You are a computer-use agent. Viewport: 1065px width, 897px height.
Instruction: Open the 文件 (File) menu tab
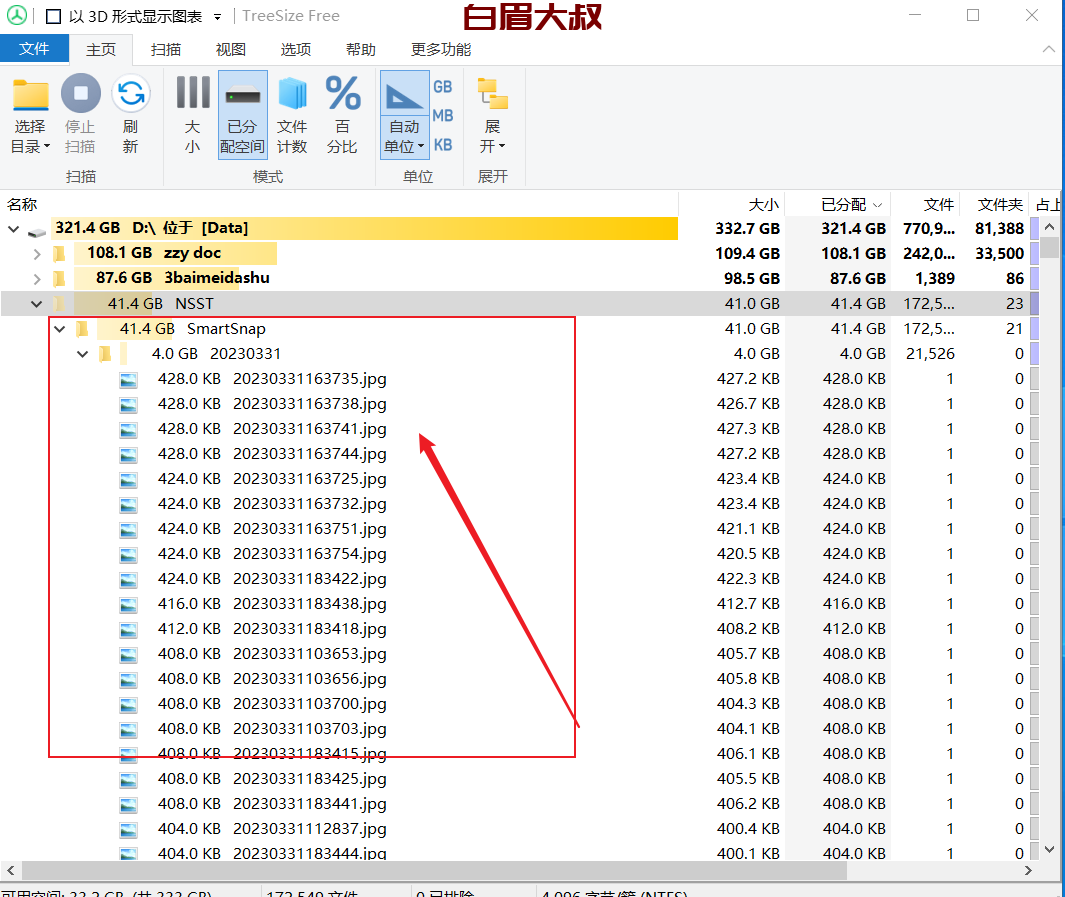click(x=34, y=49)
